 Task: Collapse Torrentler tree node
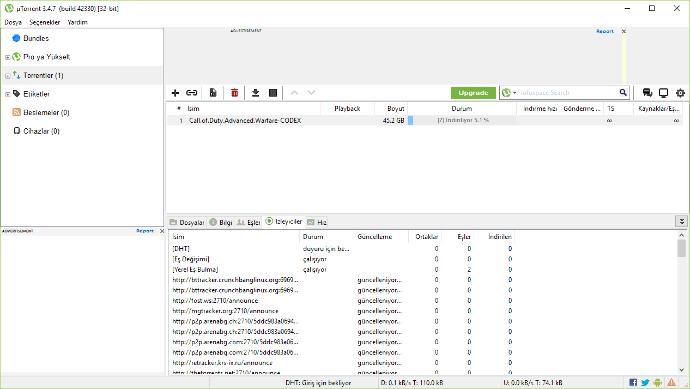point(7,76)
